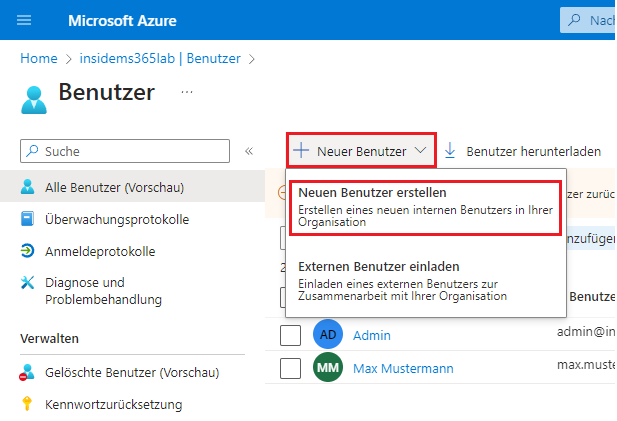Go to Home breadcrumb link
Screen dimensions: 617x421
[x=38, y=59]
